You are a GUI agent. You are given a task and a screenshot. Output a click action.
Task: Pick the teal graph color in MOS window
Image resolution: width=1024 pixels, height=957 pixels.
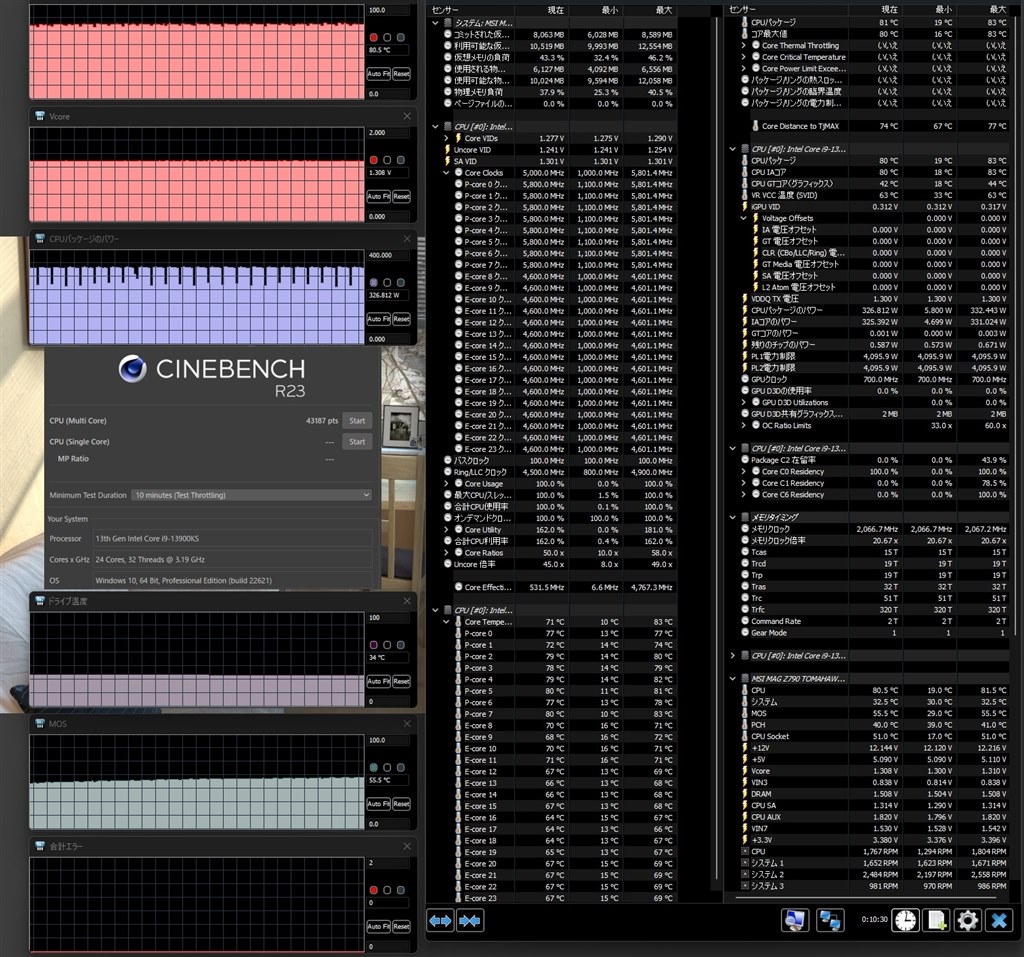tap(374, 768)
